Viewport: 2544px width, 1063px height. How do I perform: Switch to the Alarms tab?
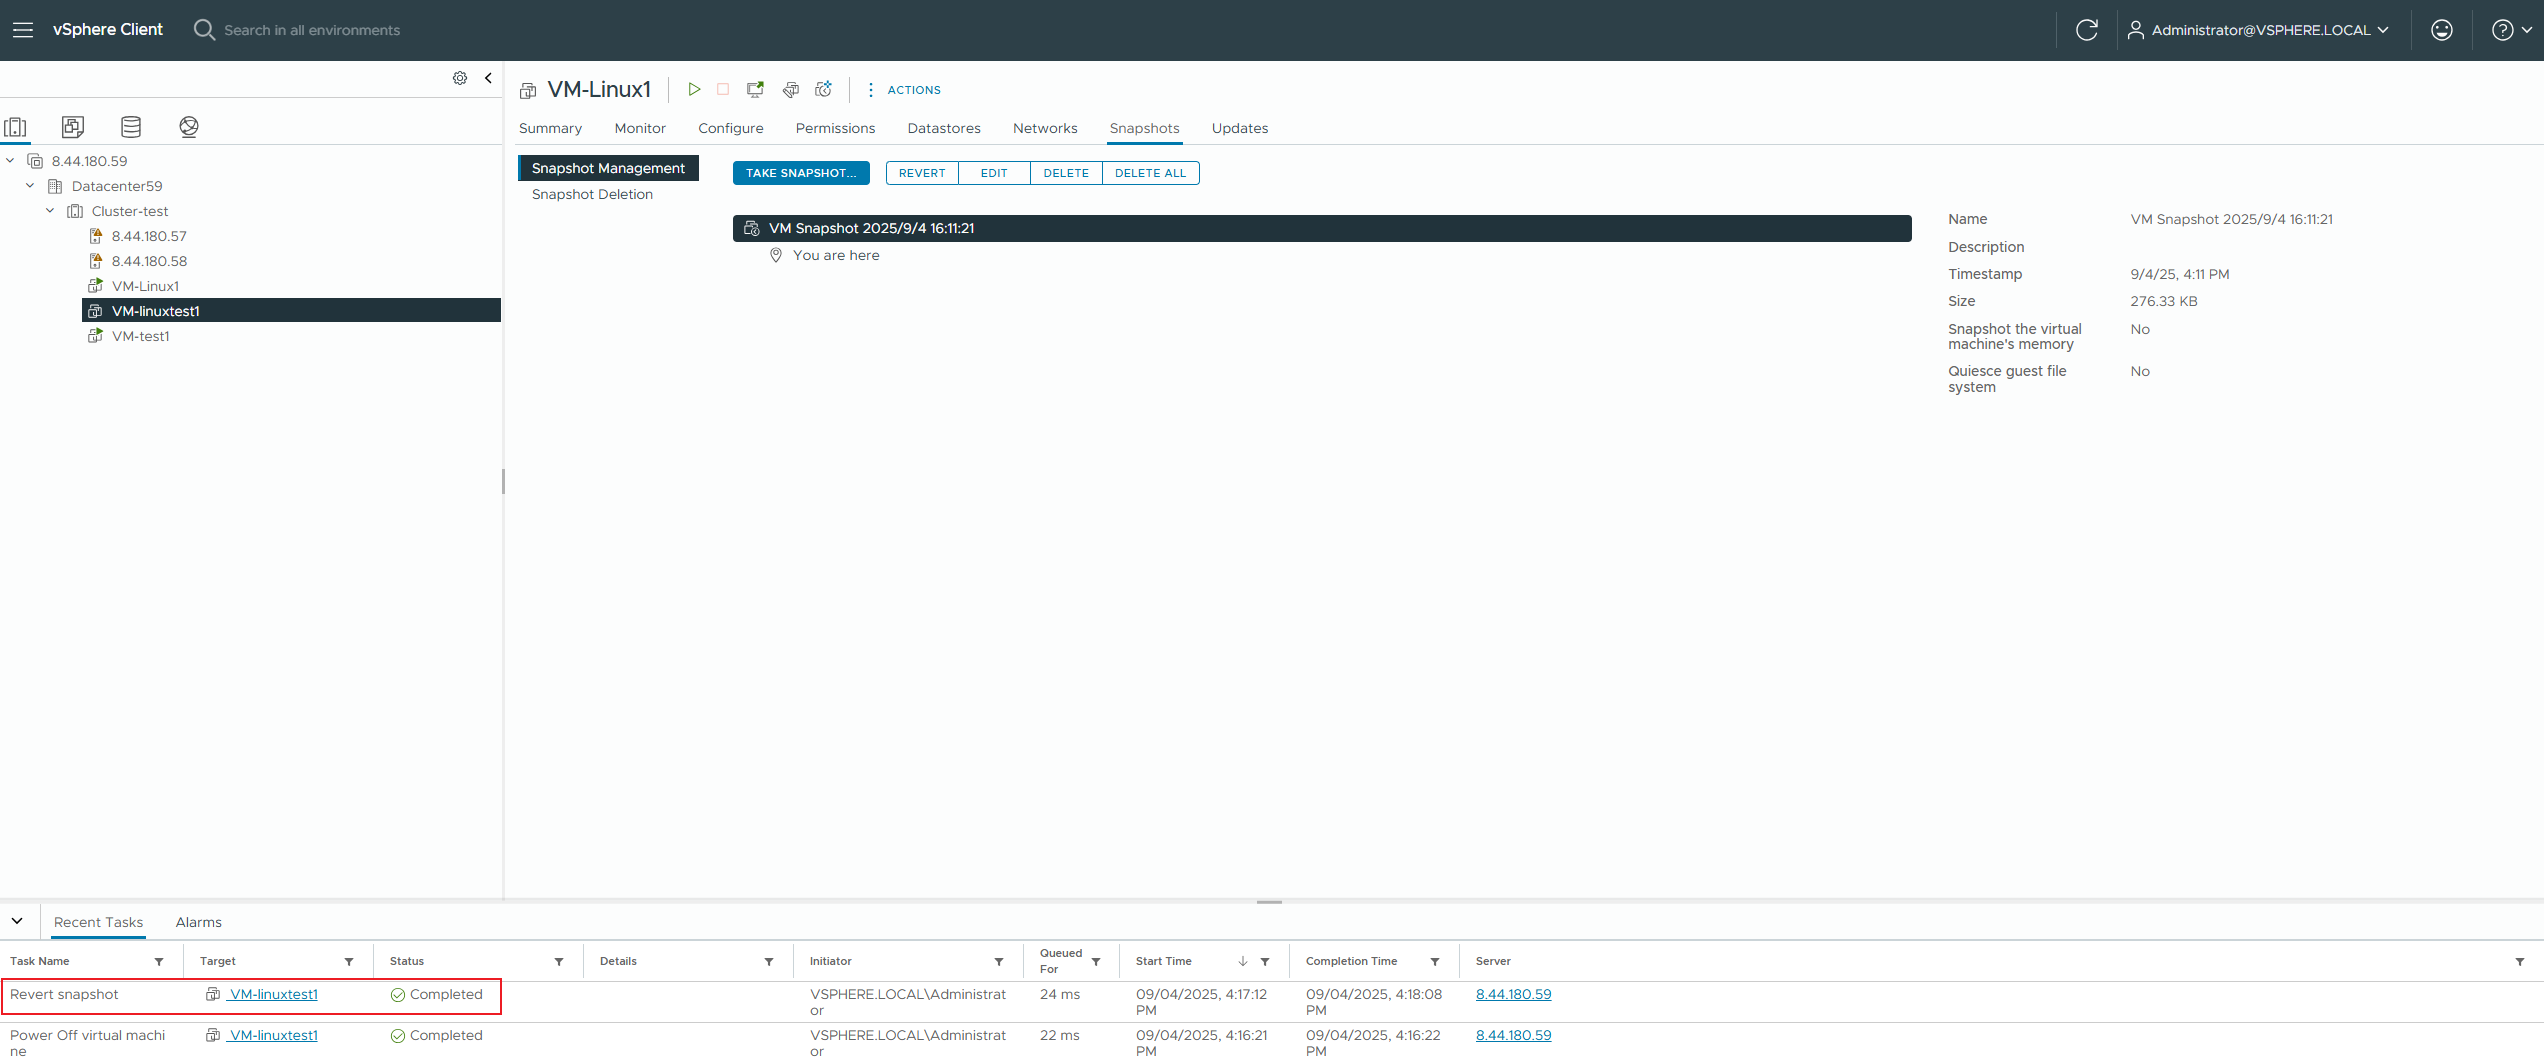(199, 922)
